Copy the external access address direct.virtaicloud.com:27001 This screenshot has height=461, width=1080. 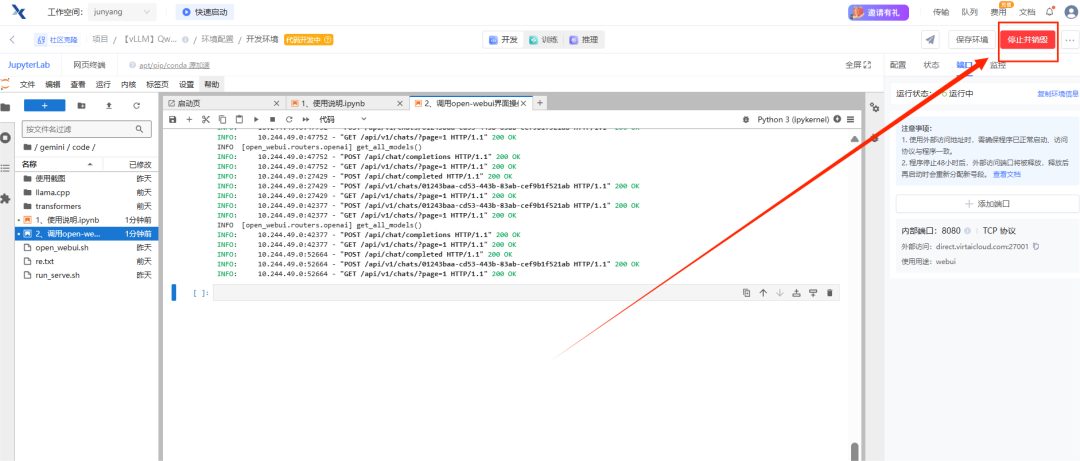pos(1035,247)
